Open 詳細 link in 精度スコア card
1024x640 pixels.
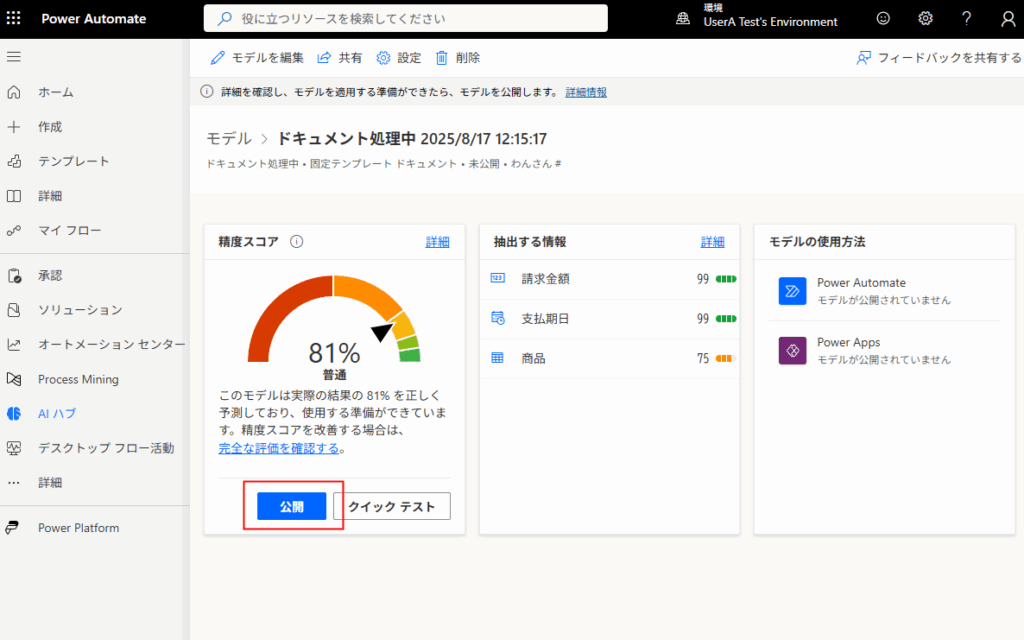[x=438, y=242]
